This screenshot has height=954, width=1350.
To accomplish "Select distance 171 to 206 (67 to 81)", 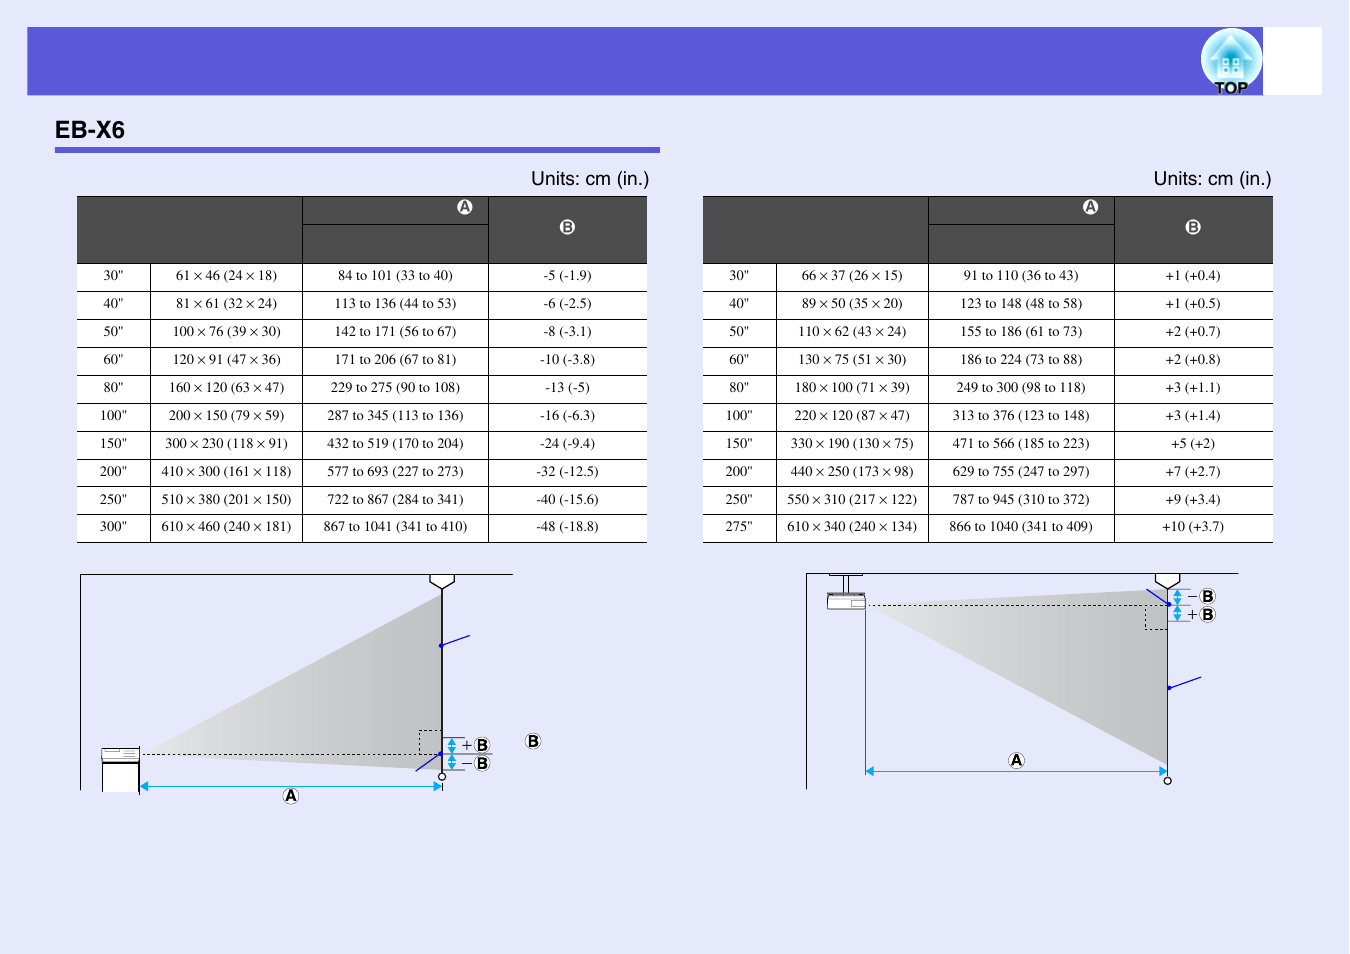I will click(x=395, y=360).
